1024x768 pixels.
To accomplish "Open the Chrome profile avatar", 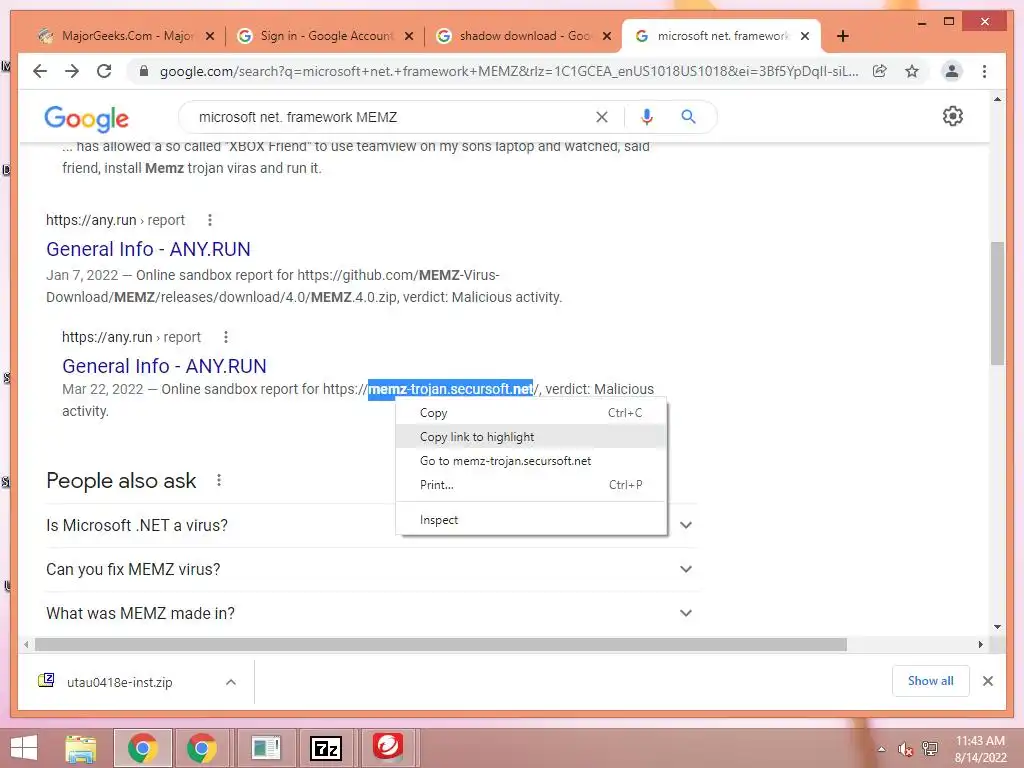I will tap(952, 71).
